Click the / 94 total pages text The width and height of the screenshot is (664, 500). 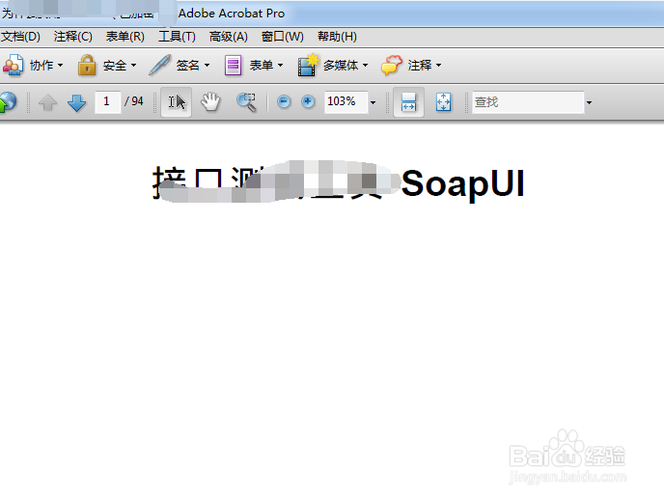coord(134,101)
